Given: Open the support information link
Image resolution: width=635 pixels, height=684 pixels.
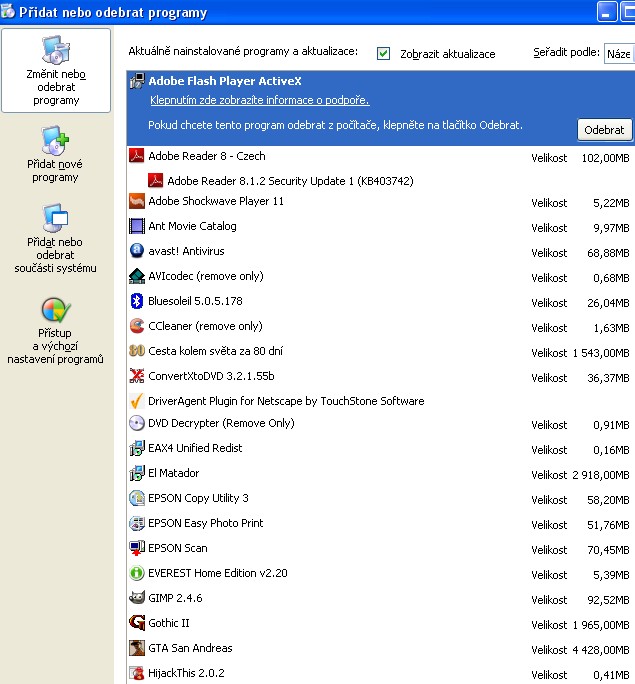Looking at the screenshot, I should (x=259, y=100).
